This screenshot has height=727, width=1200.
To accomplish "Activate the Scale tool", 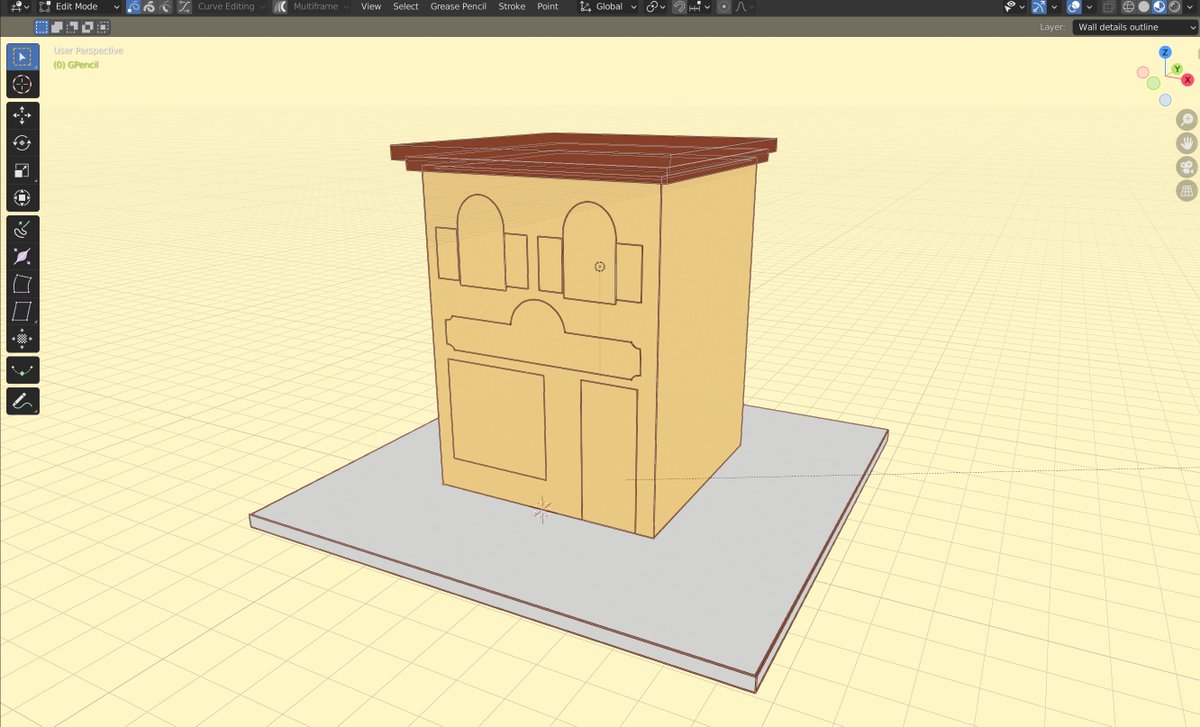I will [x=22, y=170].
